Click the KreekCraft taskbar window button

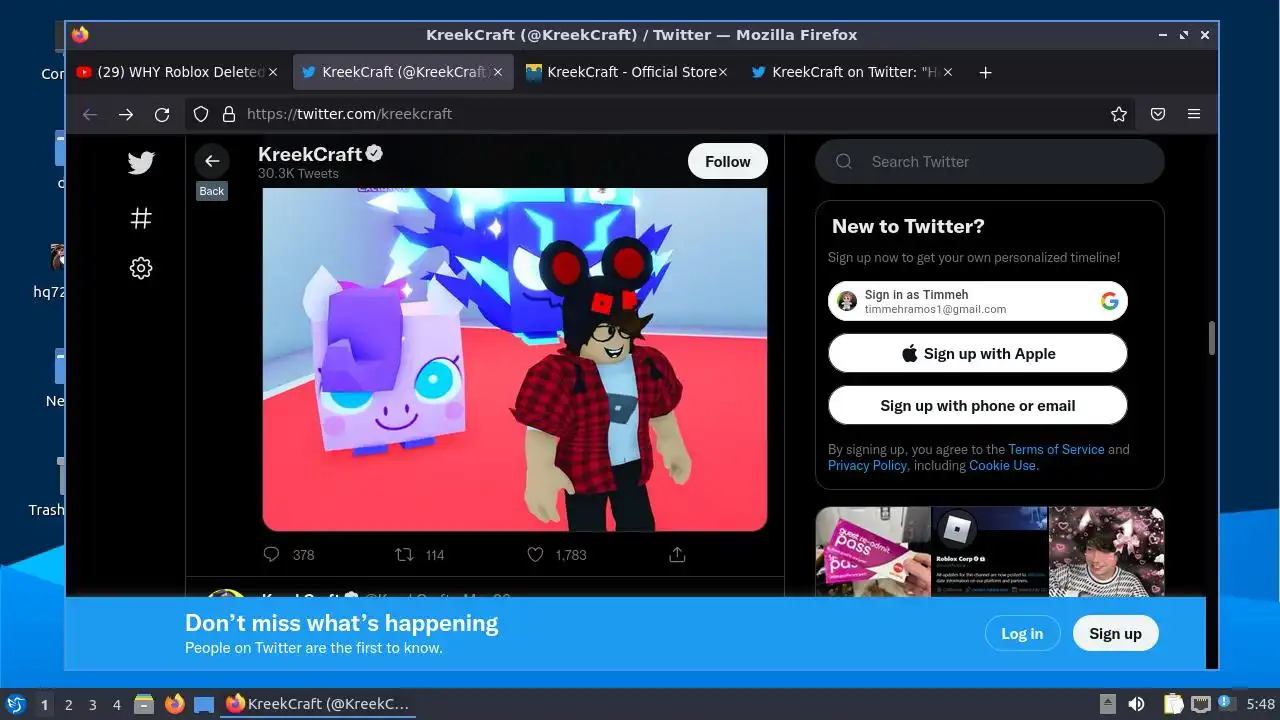318,704
